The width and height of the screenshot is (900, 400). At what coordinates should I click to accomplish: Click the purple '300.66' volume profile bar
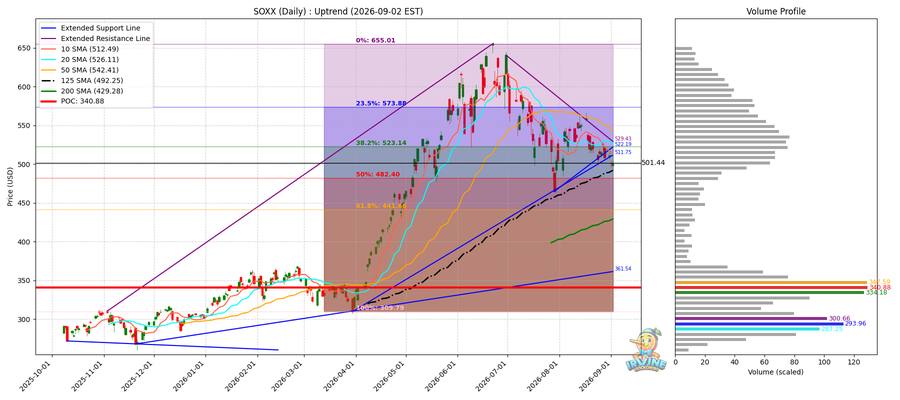(x=751, y=318)
